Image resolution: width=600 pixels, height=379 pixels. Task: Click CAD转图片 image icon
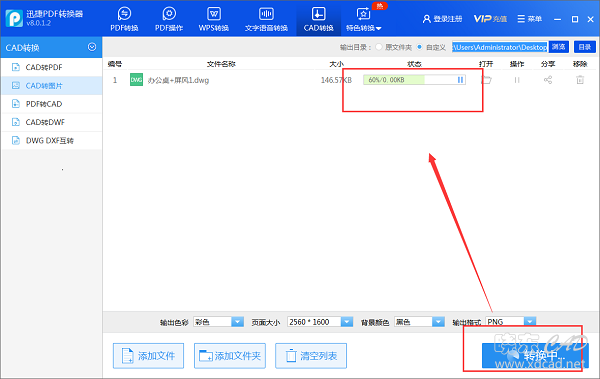pos(16,86)
